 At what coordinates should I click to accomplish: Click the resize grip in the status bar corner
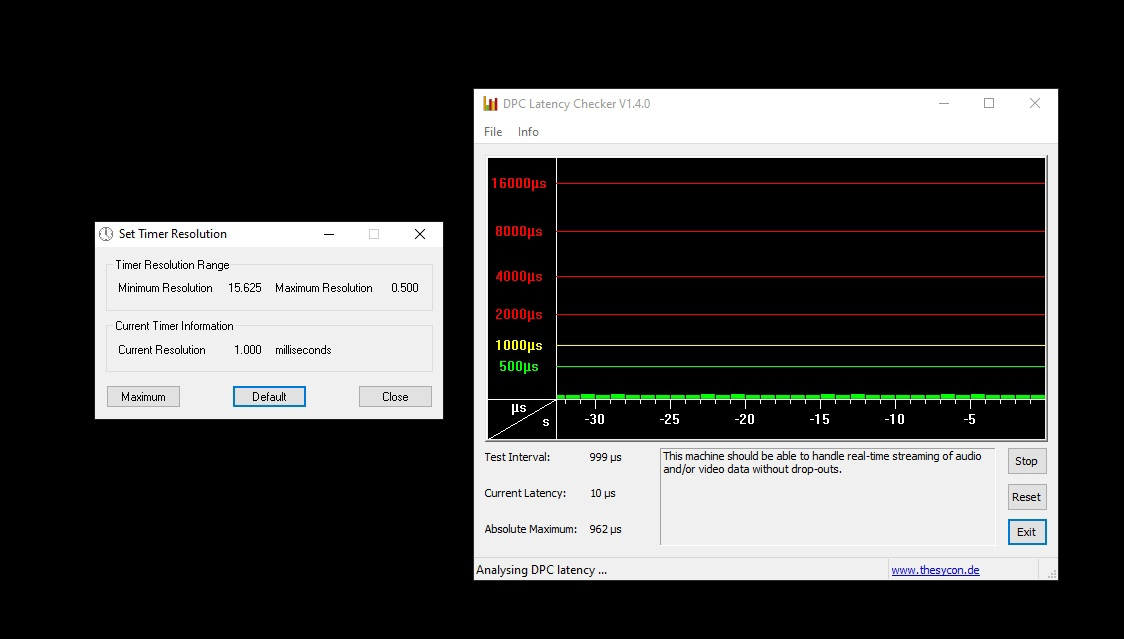(x=1049, y=572)
